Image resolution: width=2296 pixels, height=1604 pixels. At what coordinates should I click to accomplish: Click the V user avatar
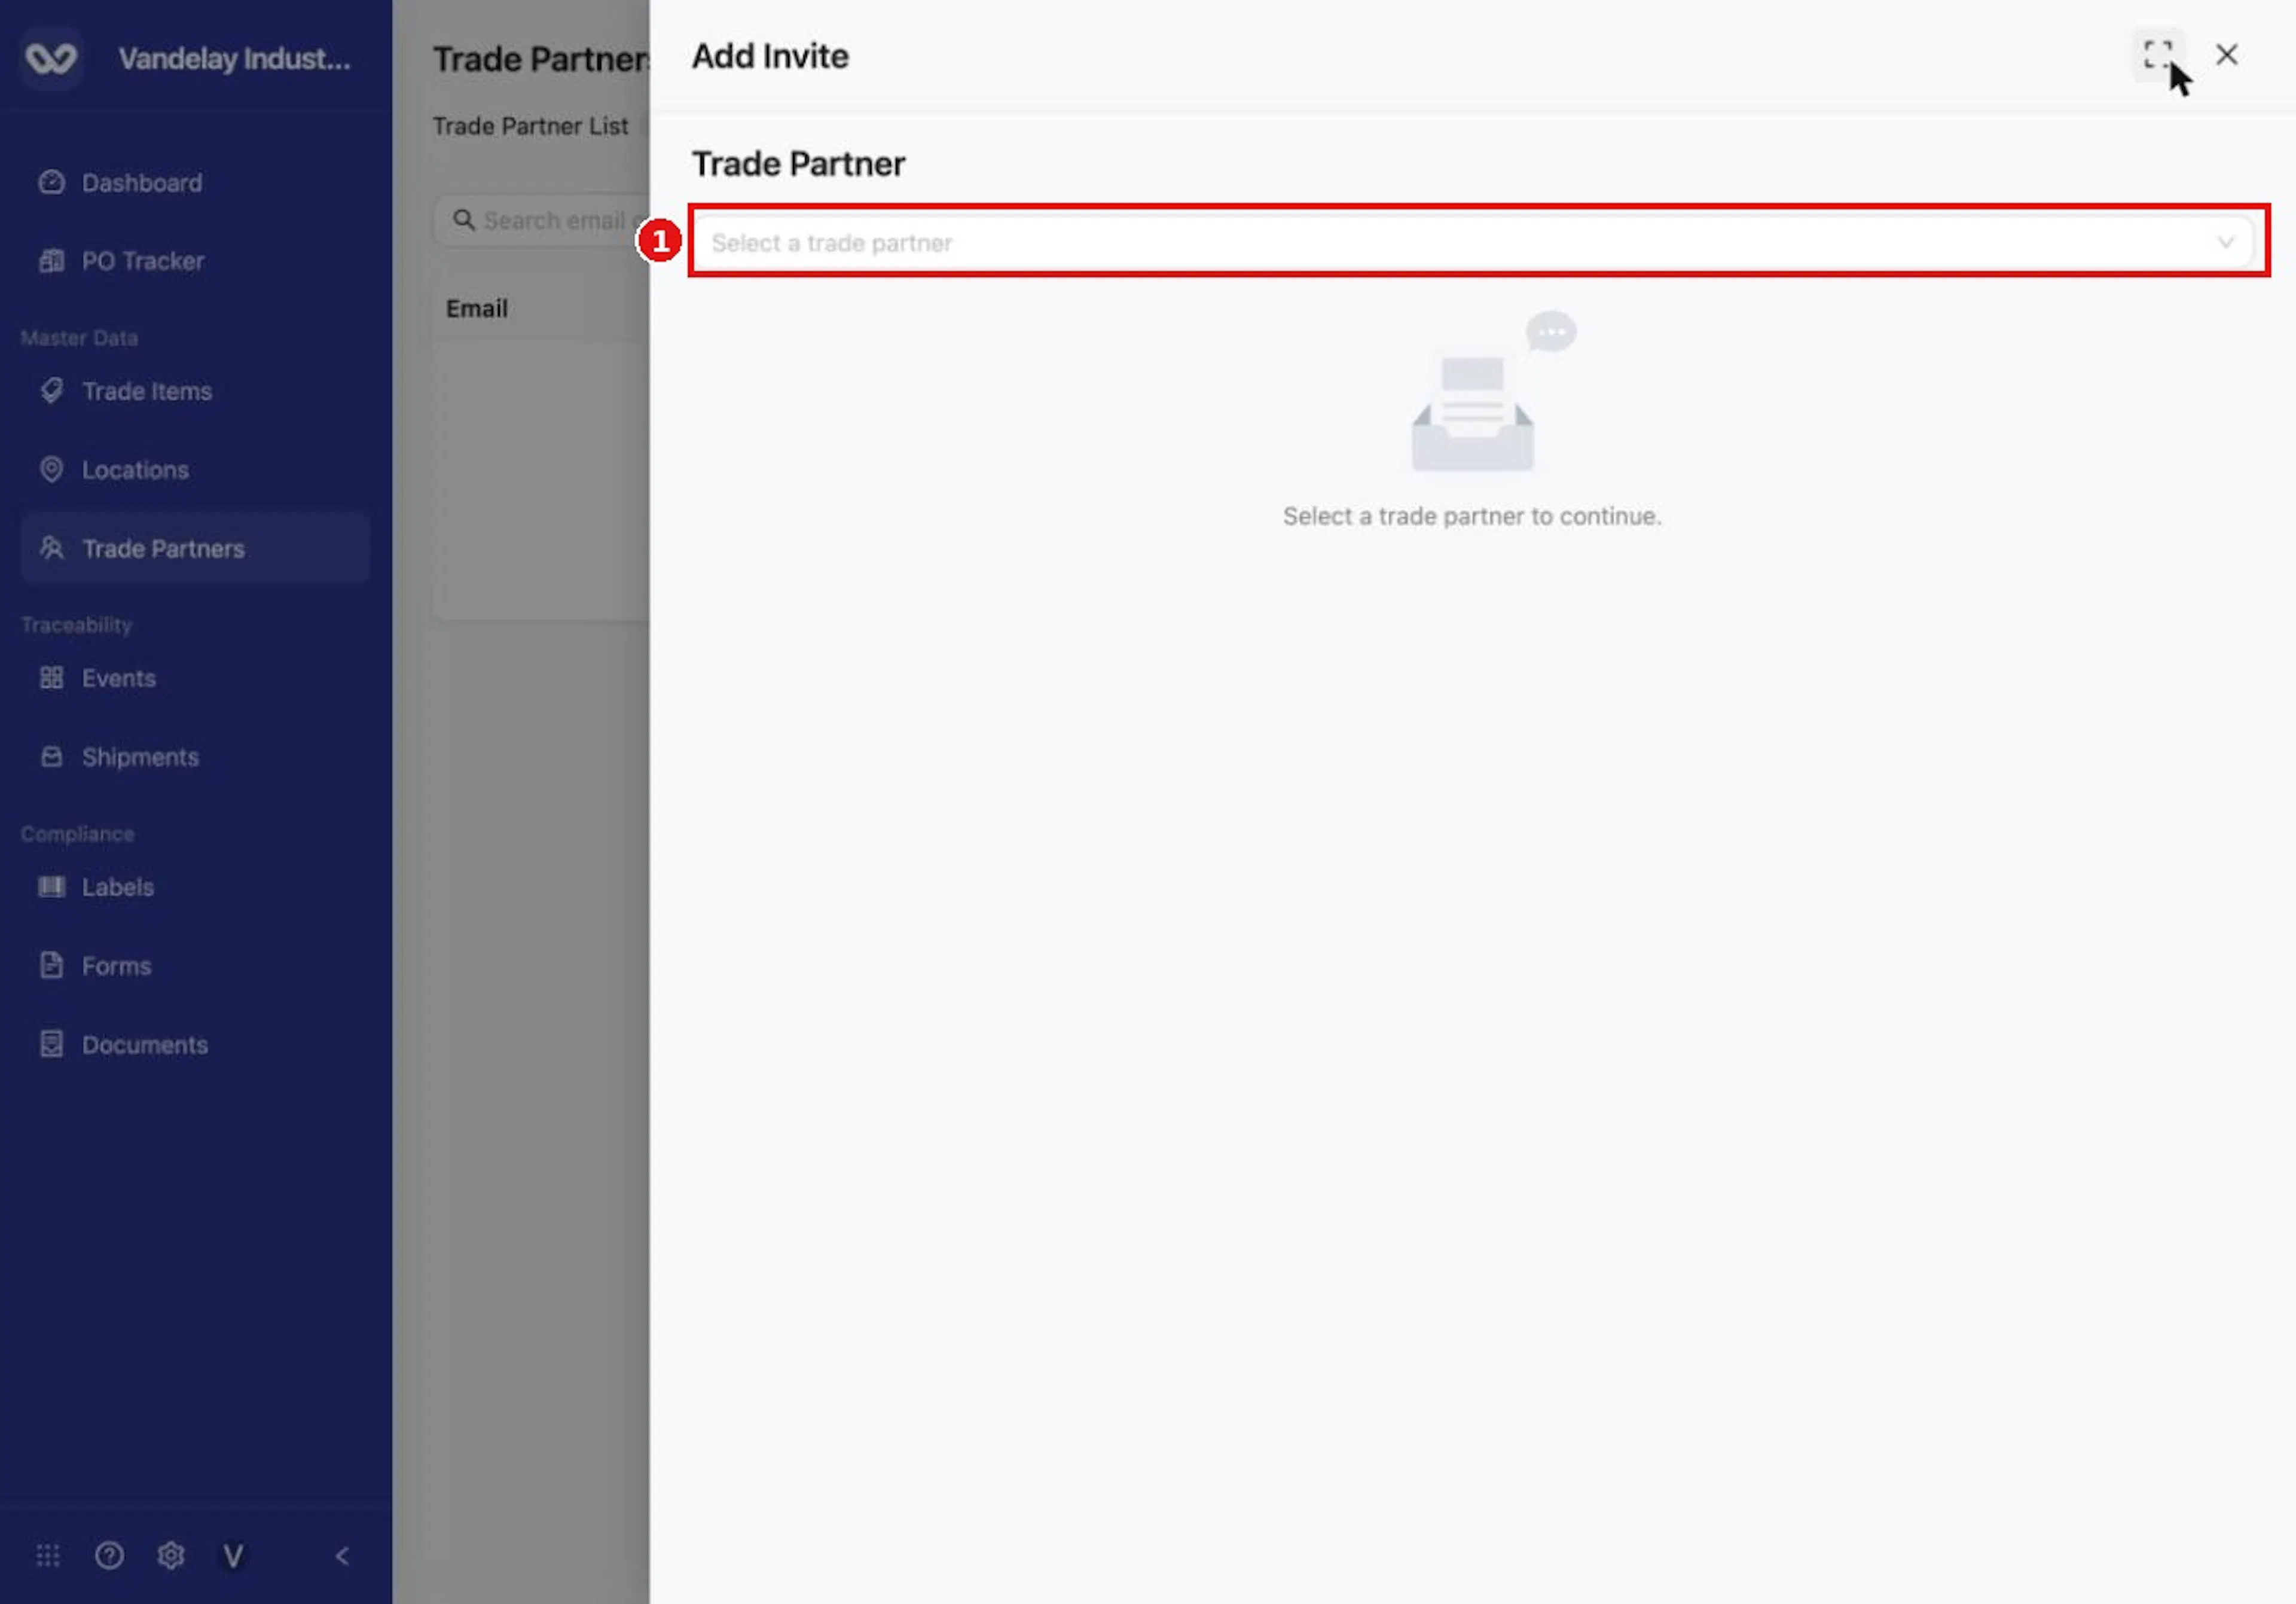tap(233, 1556)
